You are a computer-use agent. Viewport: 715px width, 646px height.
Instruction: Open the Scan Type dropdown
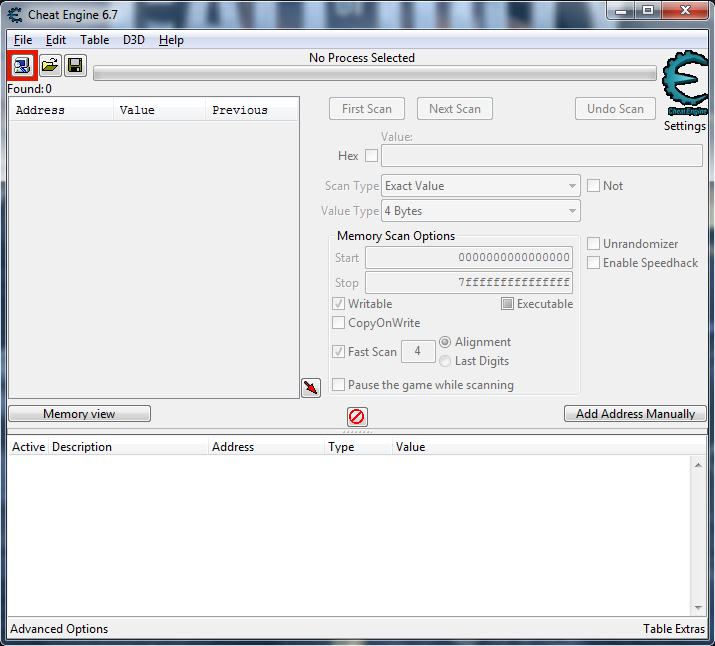coord(481,186)
